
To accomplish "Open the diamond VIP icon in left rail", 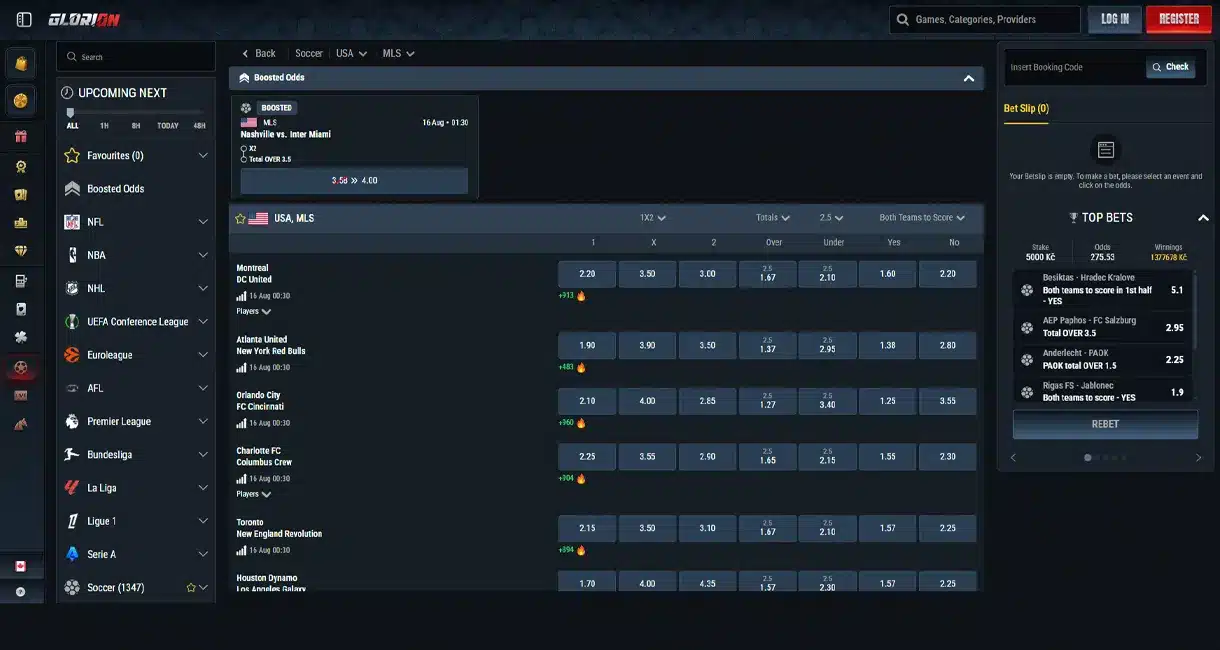I will click(x=20, y=251).
